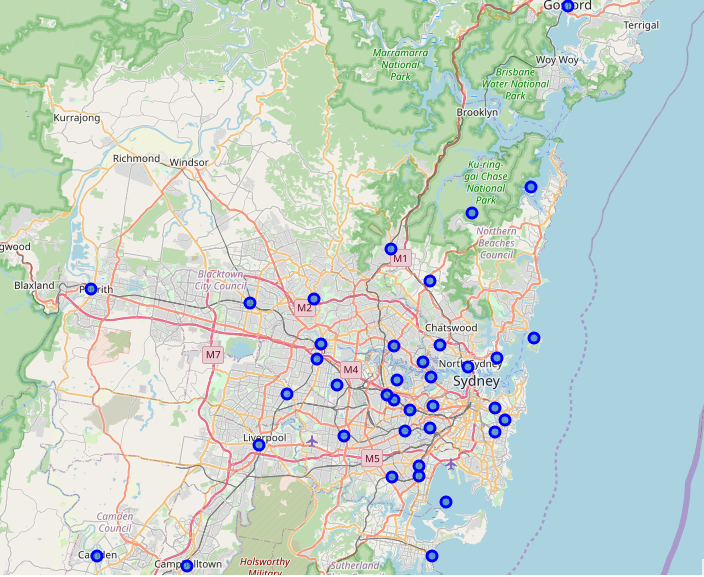Click the marker beside the M2 shield
This screenshot has height=577, width=704.
point(314,299)
